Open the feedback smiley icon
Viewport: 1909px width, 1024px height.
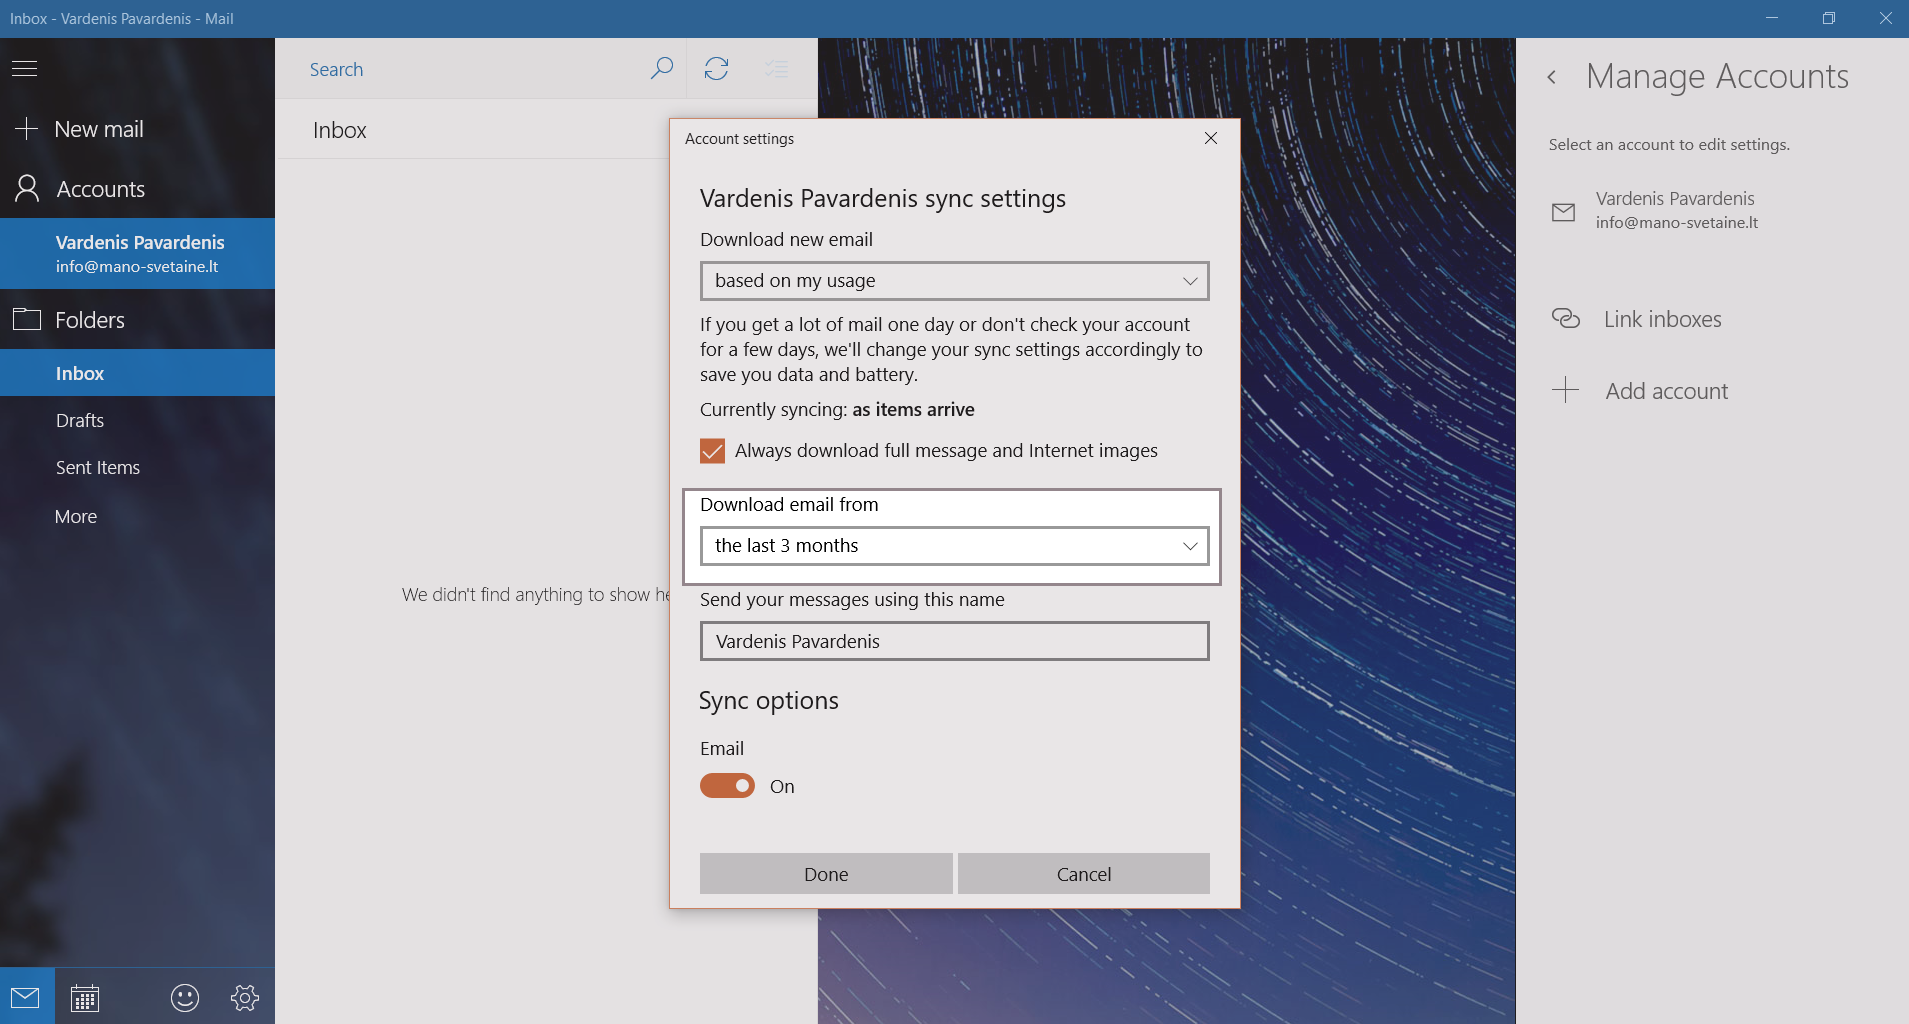tap(185, 997)
